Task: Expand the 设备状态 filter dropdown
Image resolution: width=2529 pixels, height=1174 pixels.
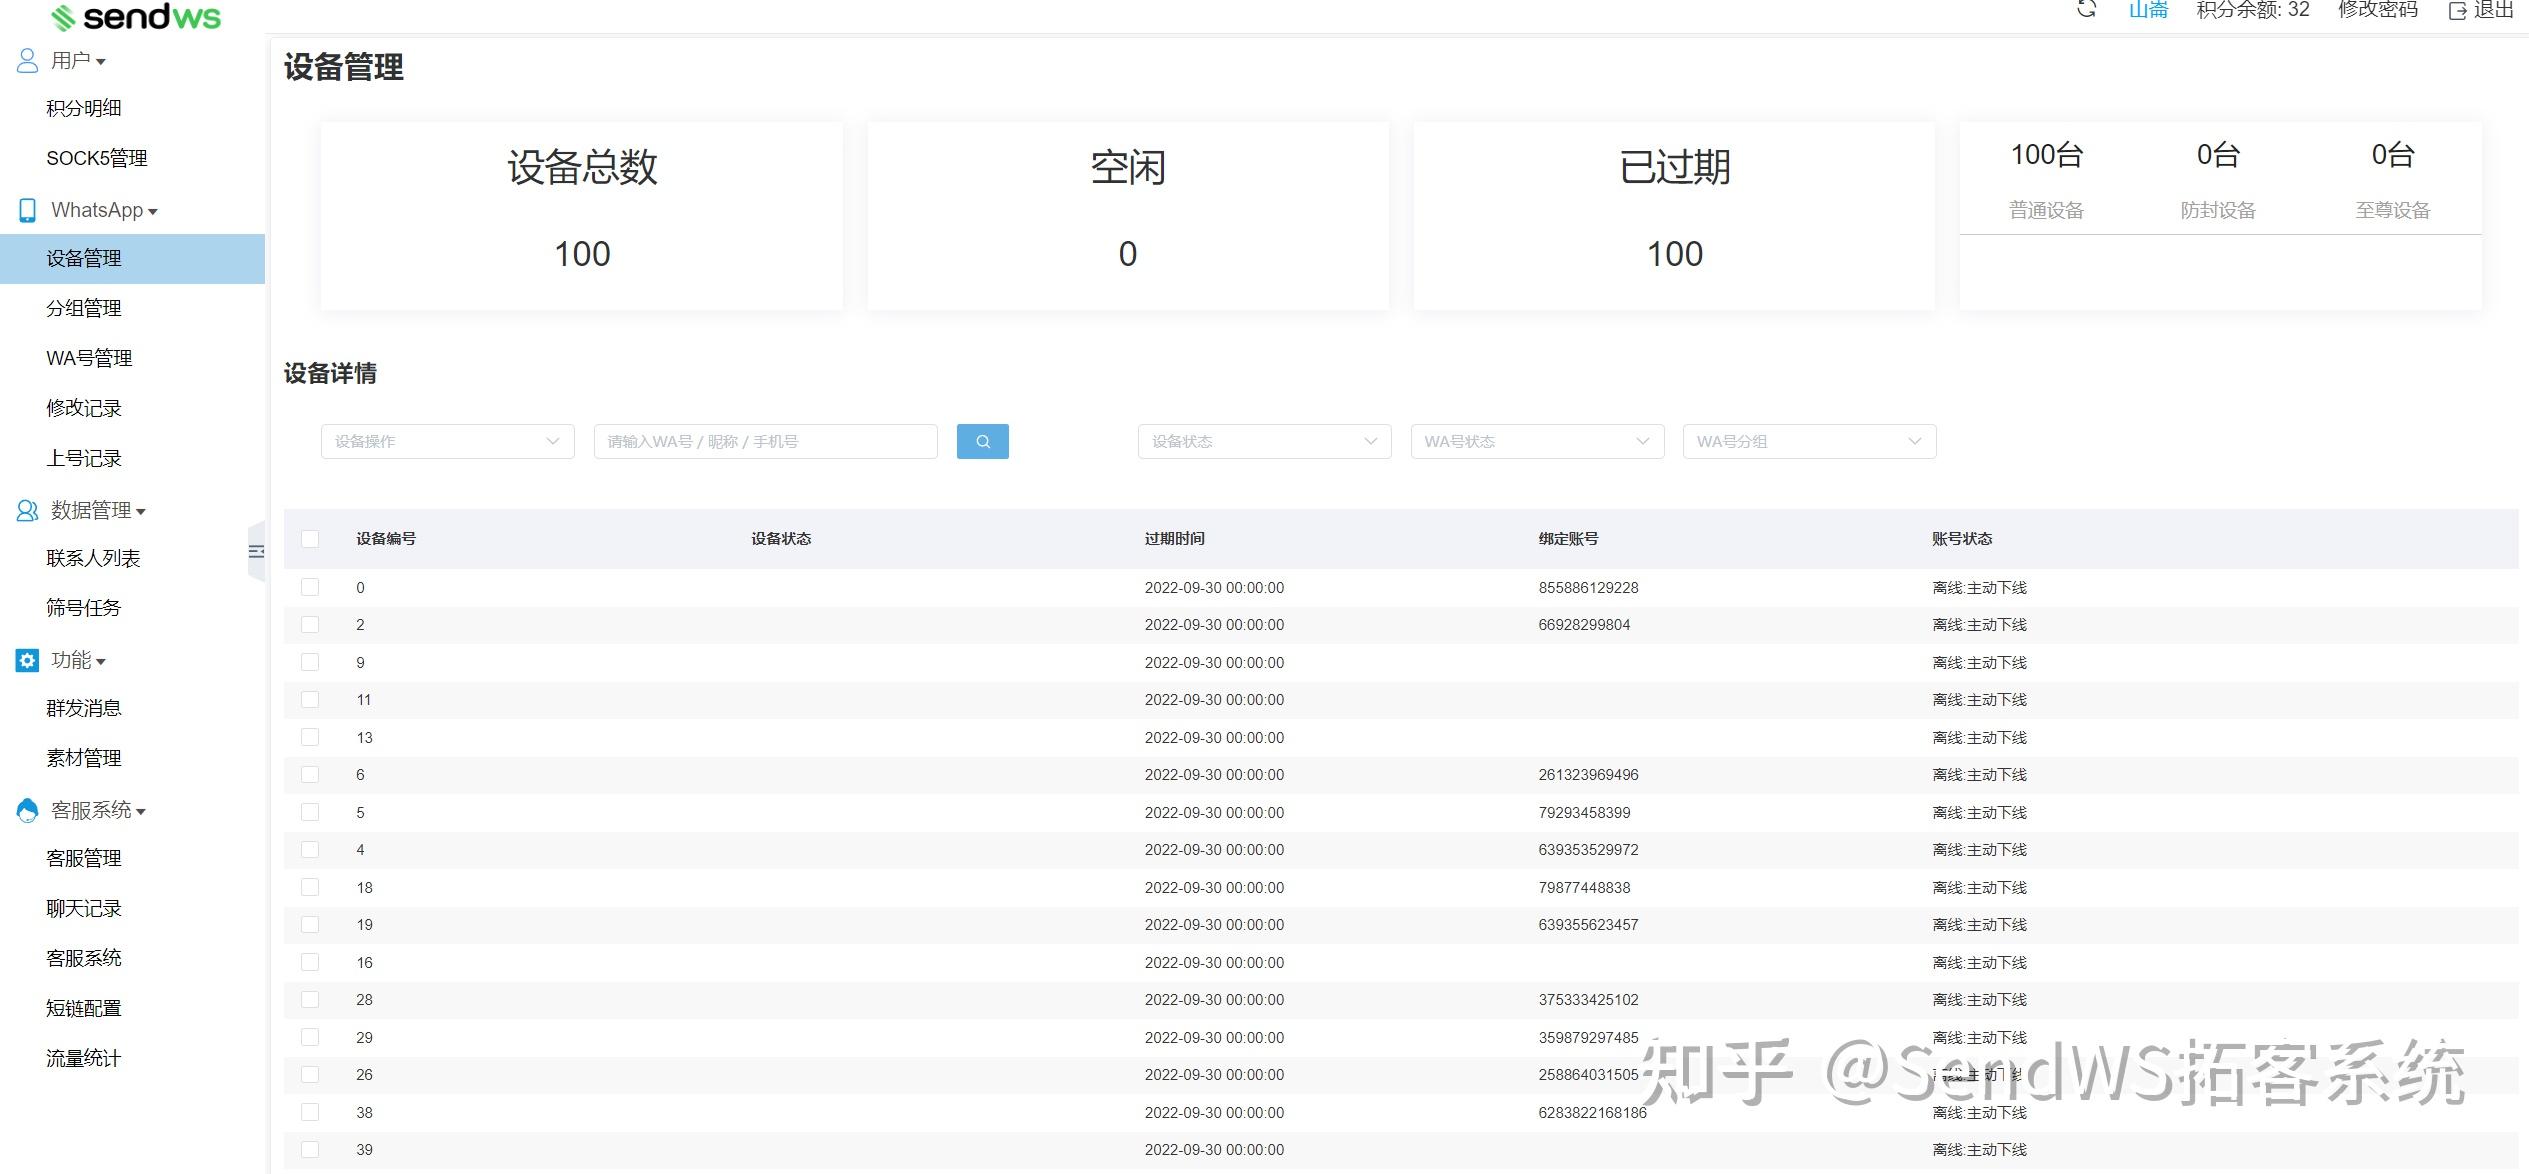Action: point(1264,441)
